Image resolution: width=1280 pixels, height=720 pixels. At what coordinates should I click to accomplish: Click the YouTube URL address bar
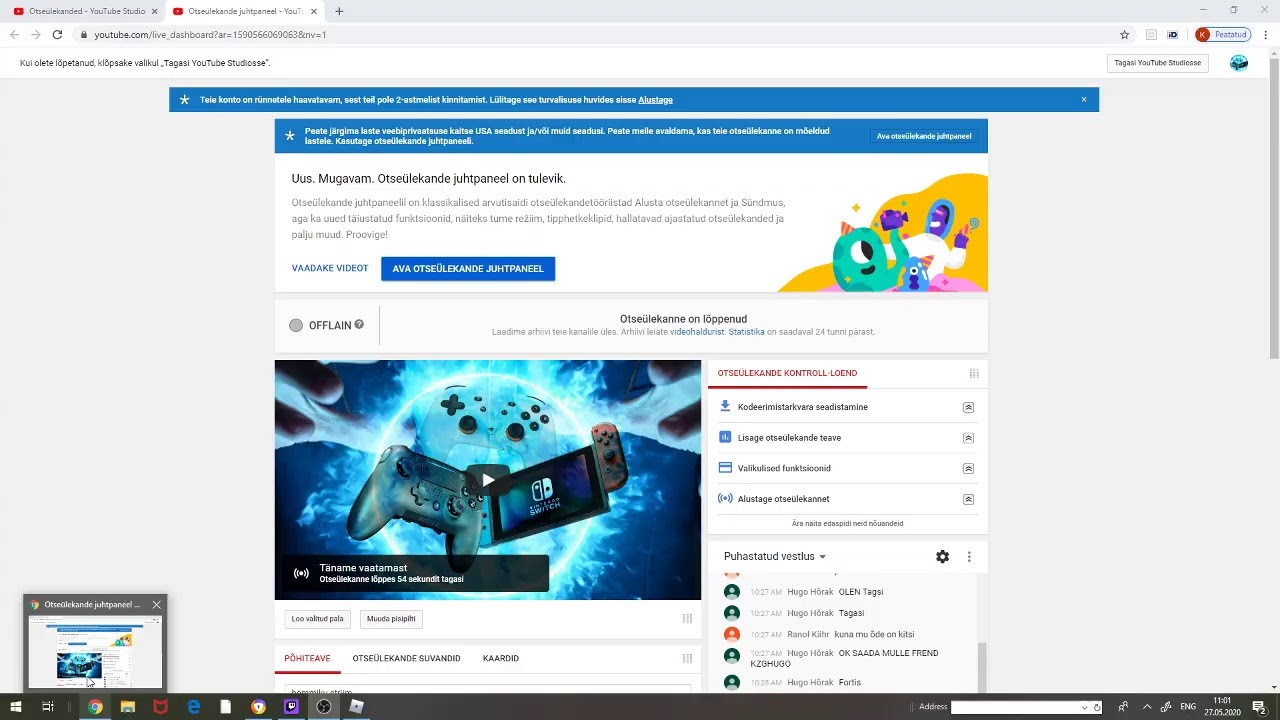(x=600, y=34)
